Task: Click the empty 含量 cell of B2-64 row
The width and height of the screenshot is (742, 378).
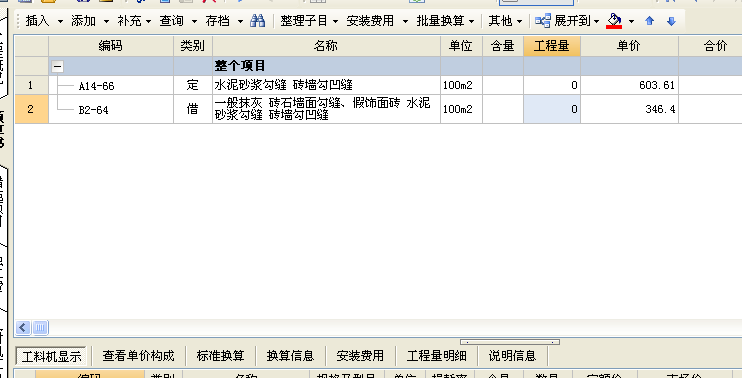Action: click(x=503, y=109)
